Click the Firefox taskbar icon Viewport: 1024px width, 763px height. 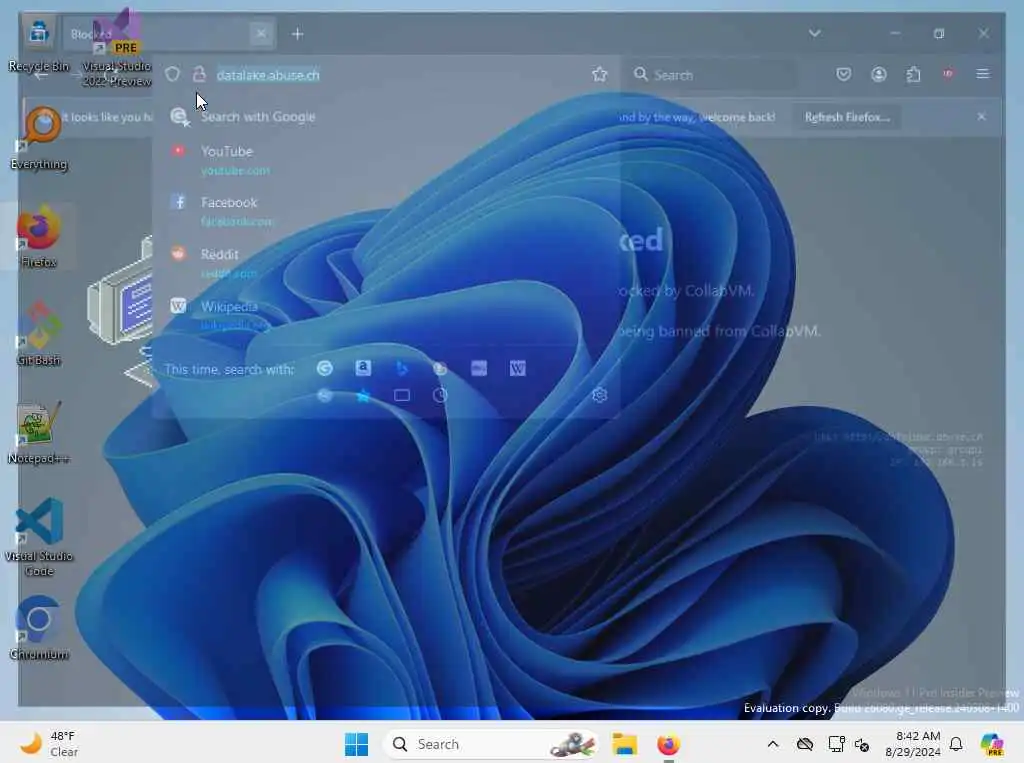[668, 744]
